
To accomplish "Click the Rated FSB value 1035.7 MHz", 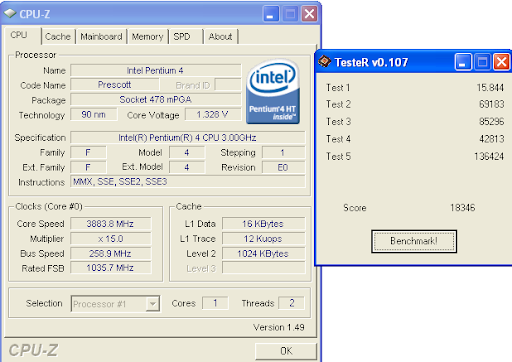I will (x=111, y=268).
